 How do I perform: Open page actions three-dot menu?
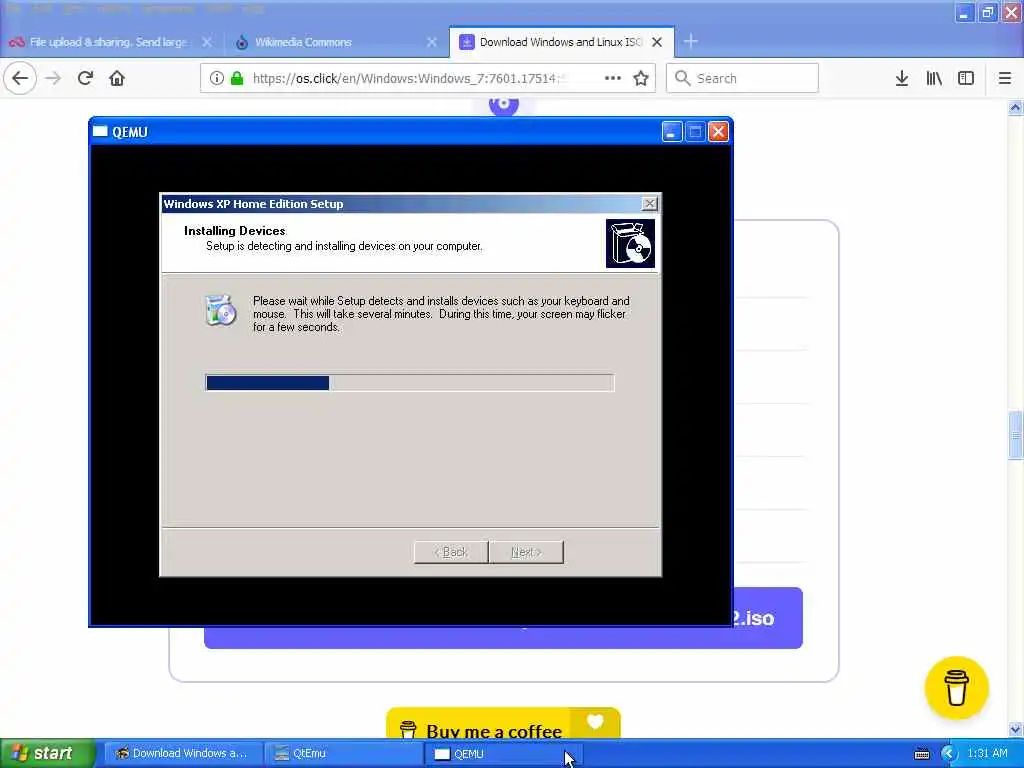pos(613,78)
